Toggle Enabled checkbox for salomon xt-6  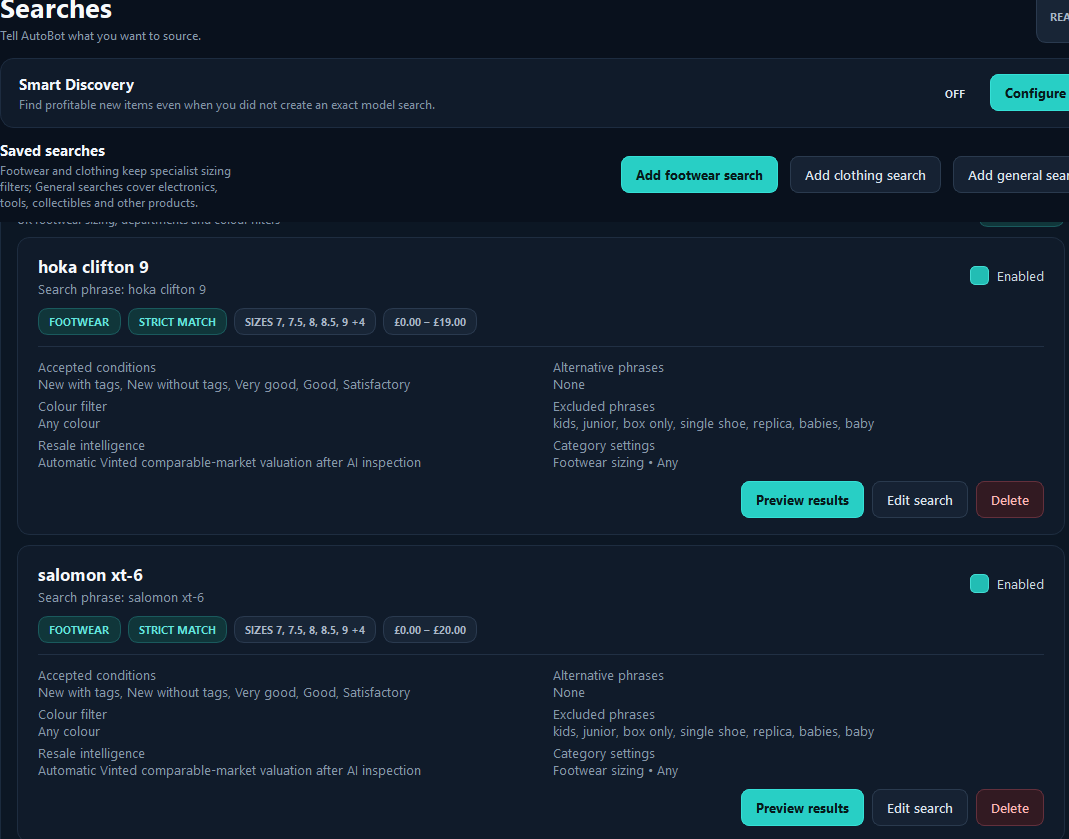click(x=979, y=584)
